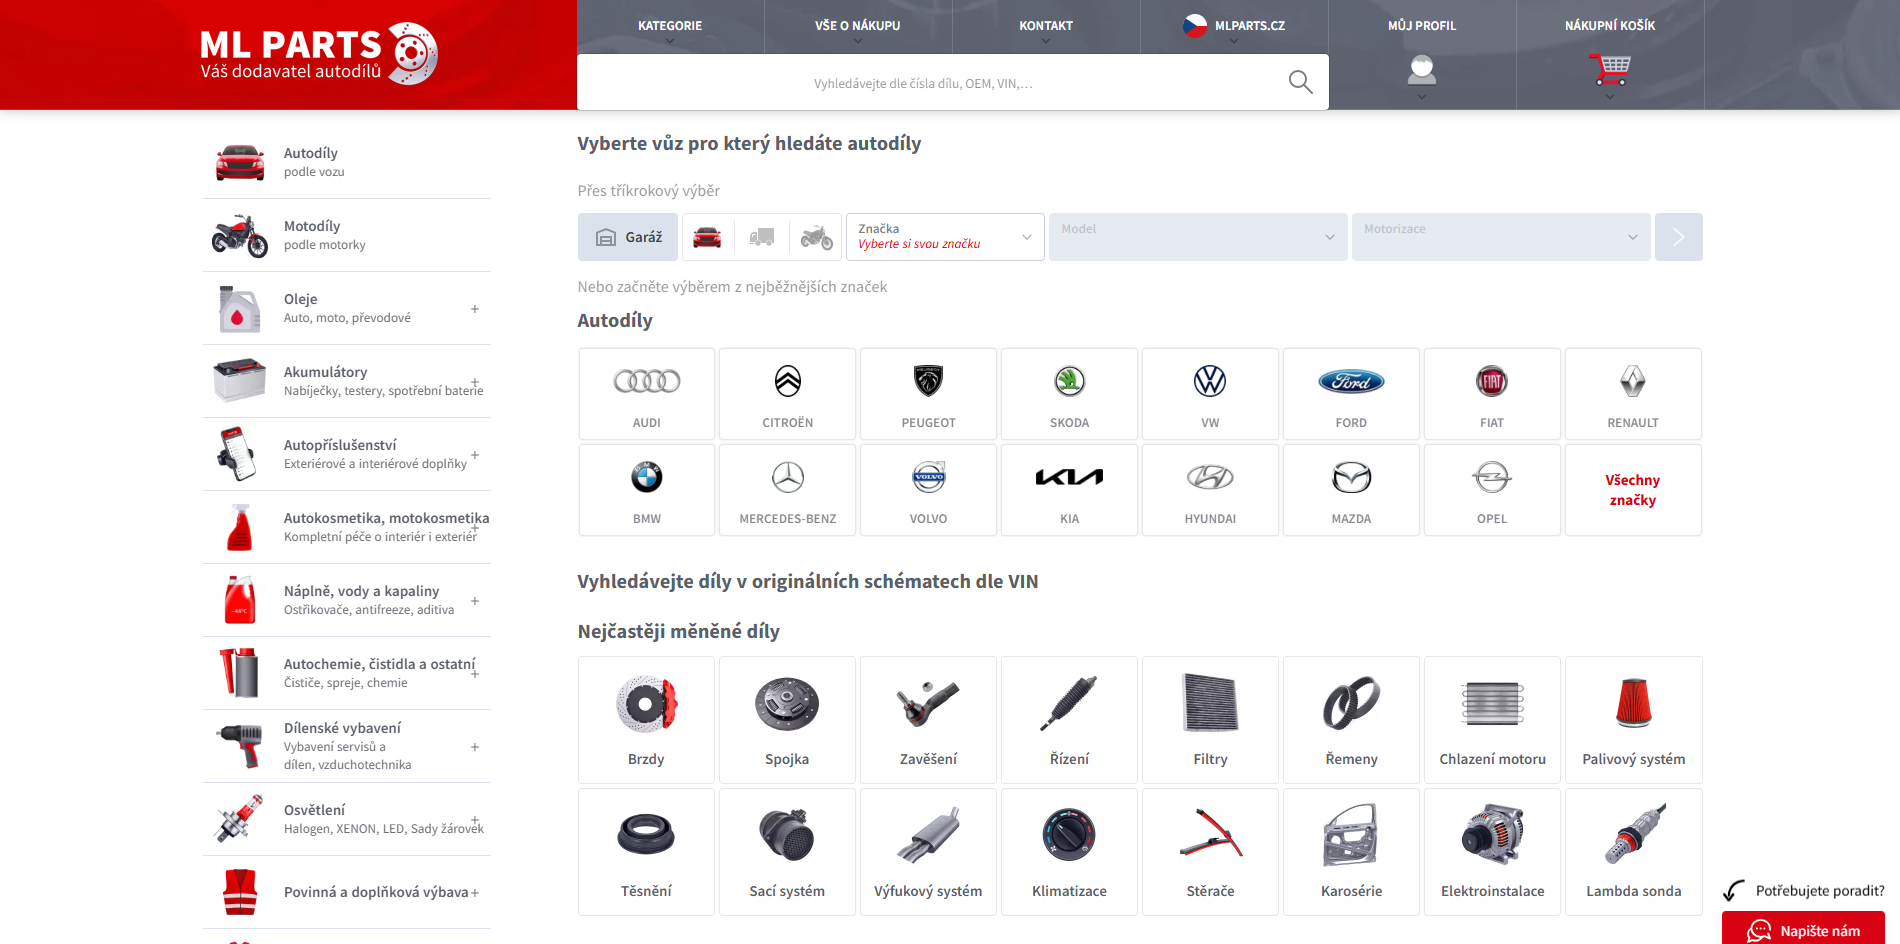Open the Brzdy brake parts tile
The image size is (1900, 944).
pyautogui.click(x=647, y=720)
